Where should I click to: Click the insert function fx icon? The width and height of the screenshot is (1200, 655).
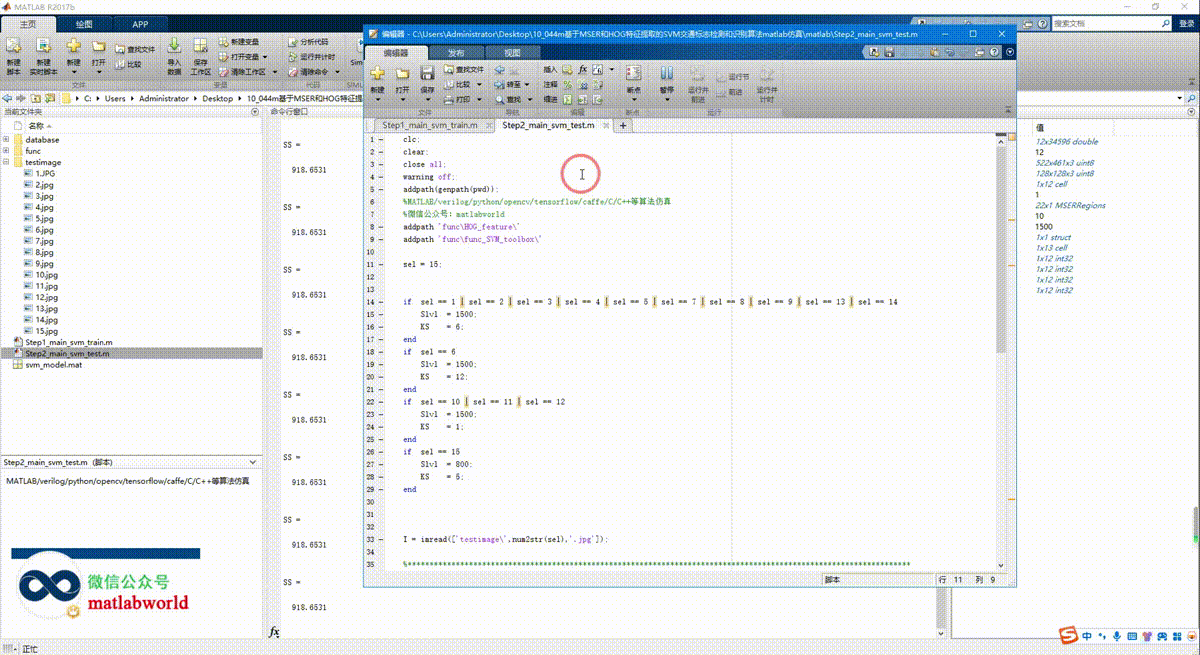pos(582,70)
